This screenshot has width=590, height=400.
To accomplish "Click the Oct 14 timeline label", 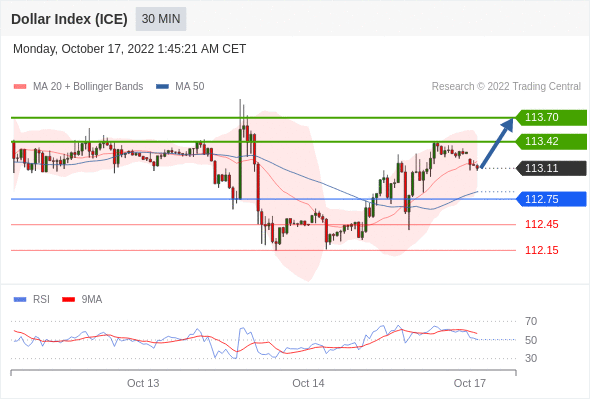I will pos(308,383).
